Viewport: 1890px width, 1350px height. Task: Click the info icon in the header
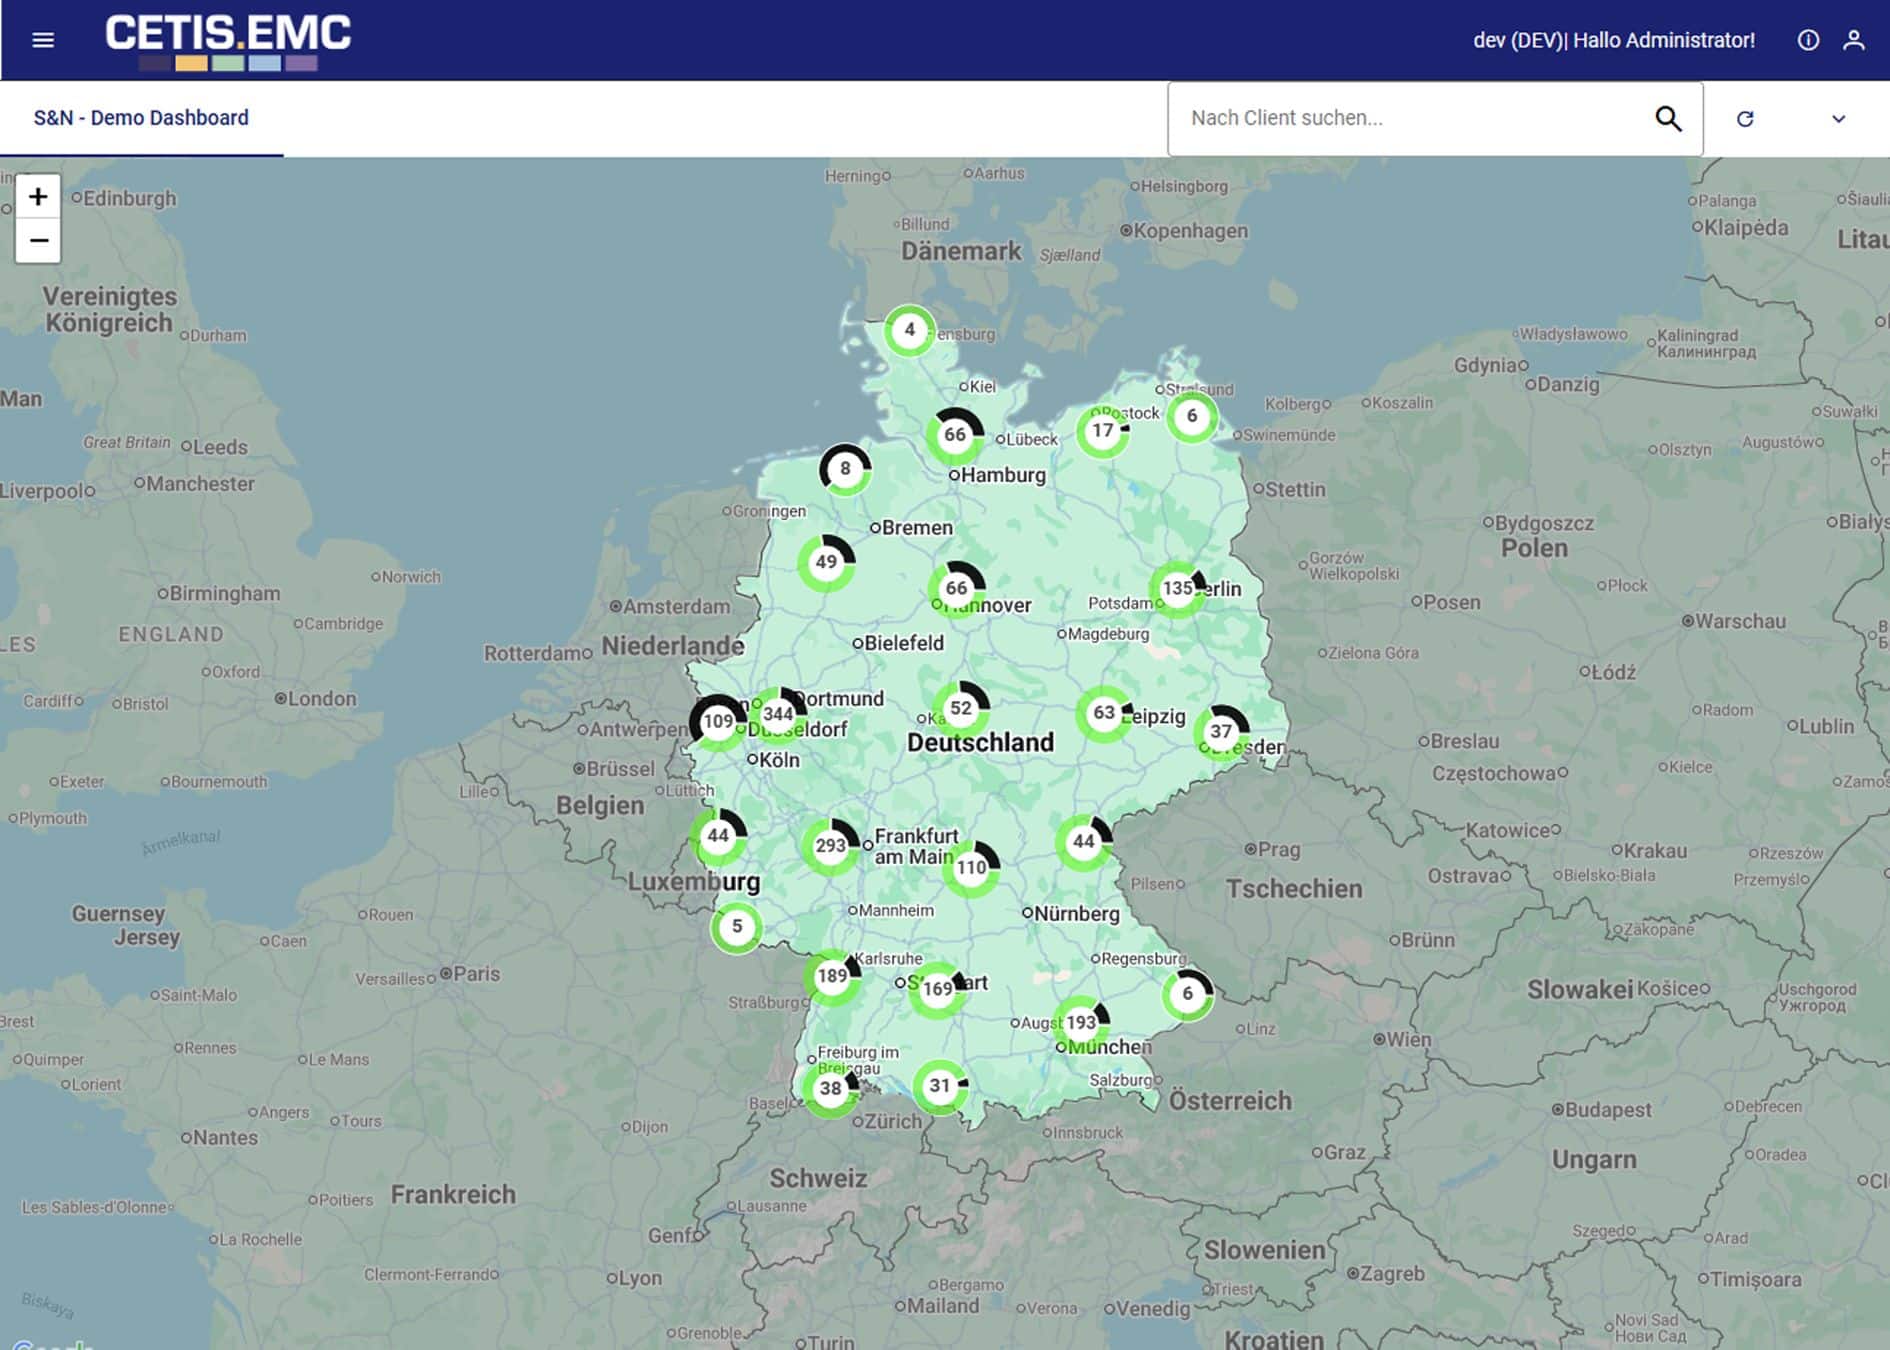coord(1808,40)
